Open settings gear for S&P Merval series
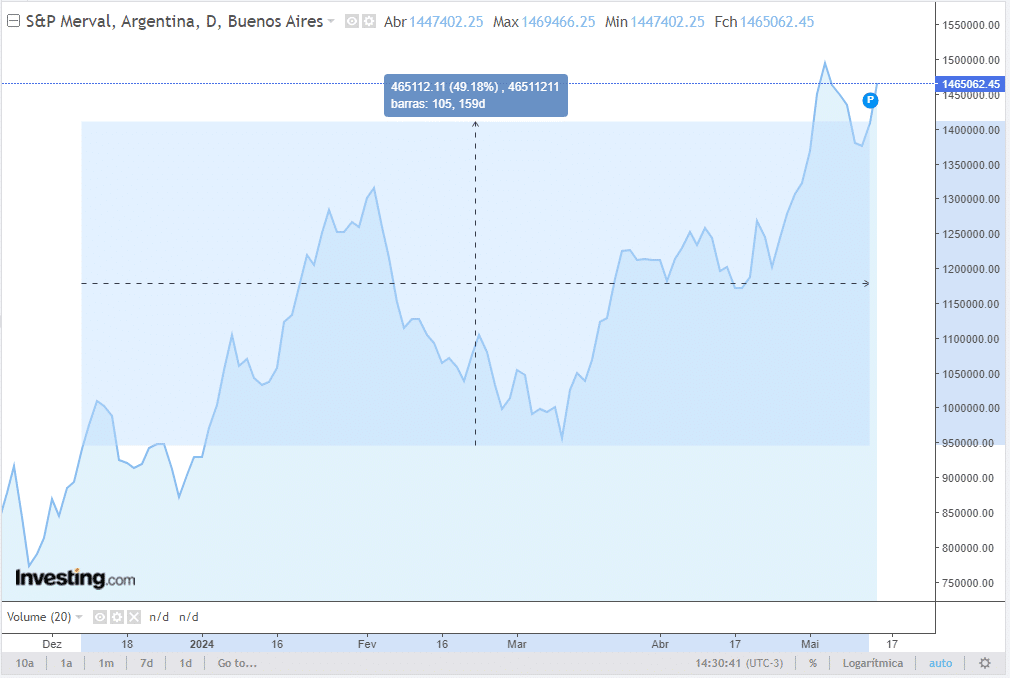The width and height of the screenshot is (1010, 678). 368,22
